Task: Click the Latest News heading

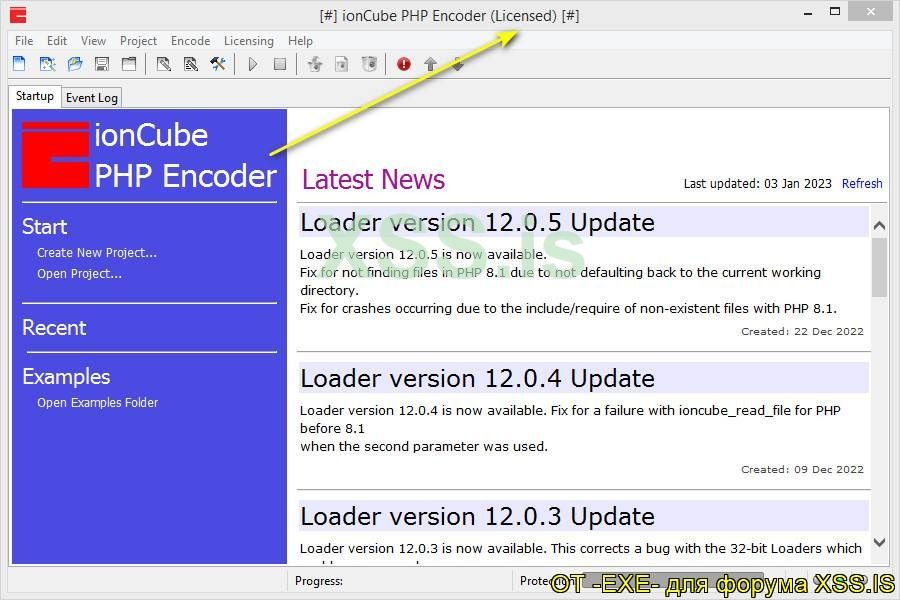Action: click(x=373, y=179)
